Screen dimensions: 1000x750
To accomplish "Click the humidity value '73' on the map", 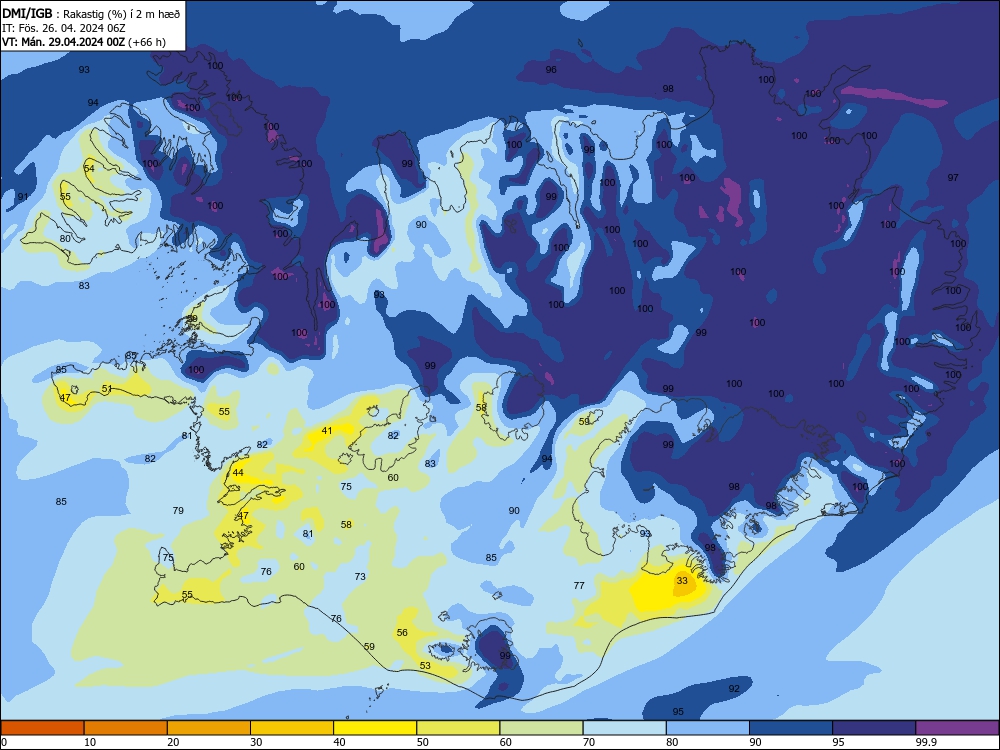I will click(360, 577).
